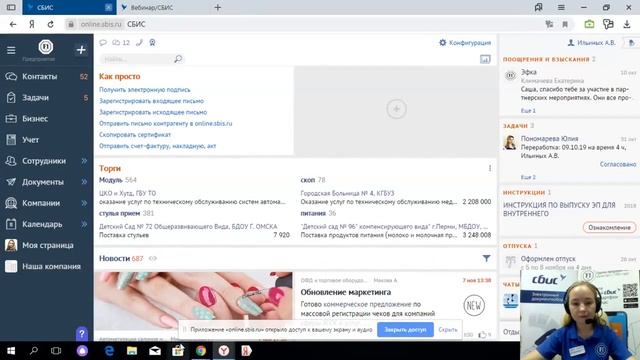Open link Отправить счет-фактуру, накладную, акт

tap(158, 146)
